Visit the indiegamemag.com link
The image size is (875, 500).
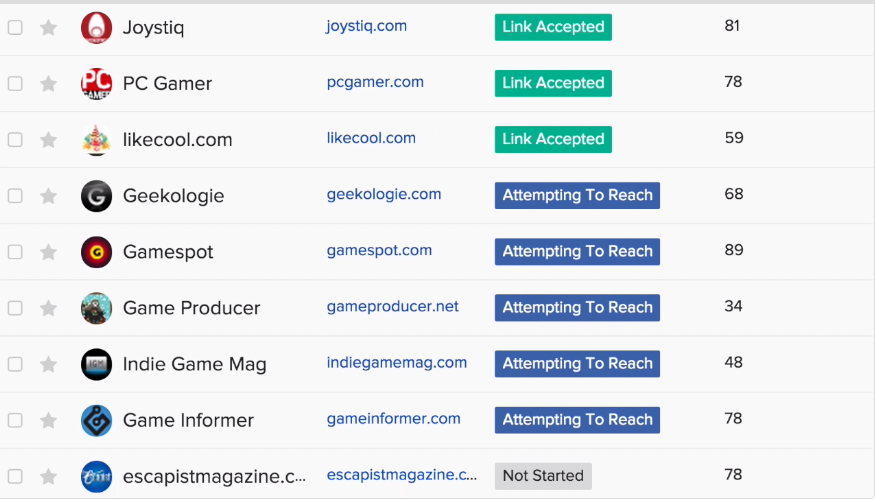point(397,363)
